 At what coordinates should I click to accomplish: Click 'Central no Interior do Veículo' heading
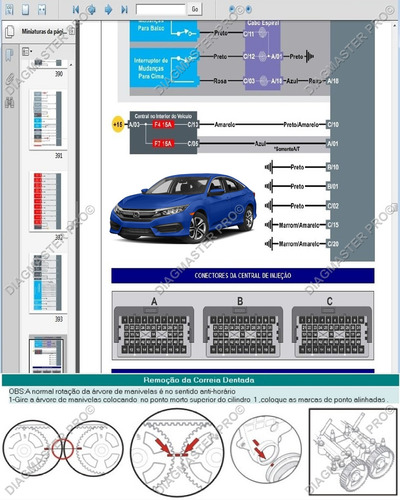pos(163,116)
